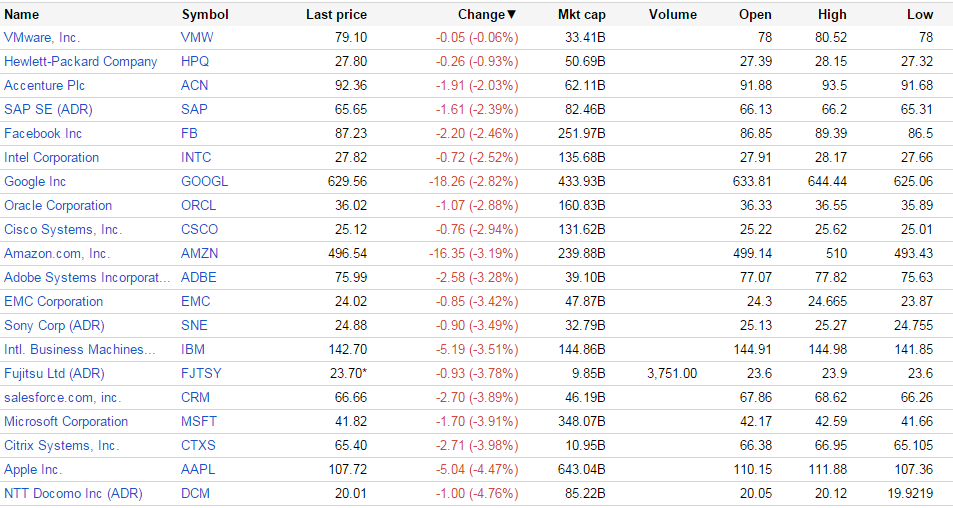Open the Apple Inc. company link

(x=33, y=469)
